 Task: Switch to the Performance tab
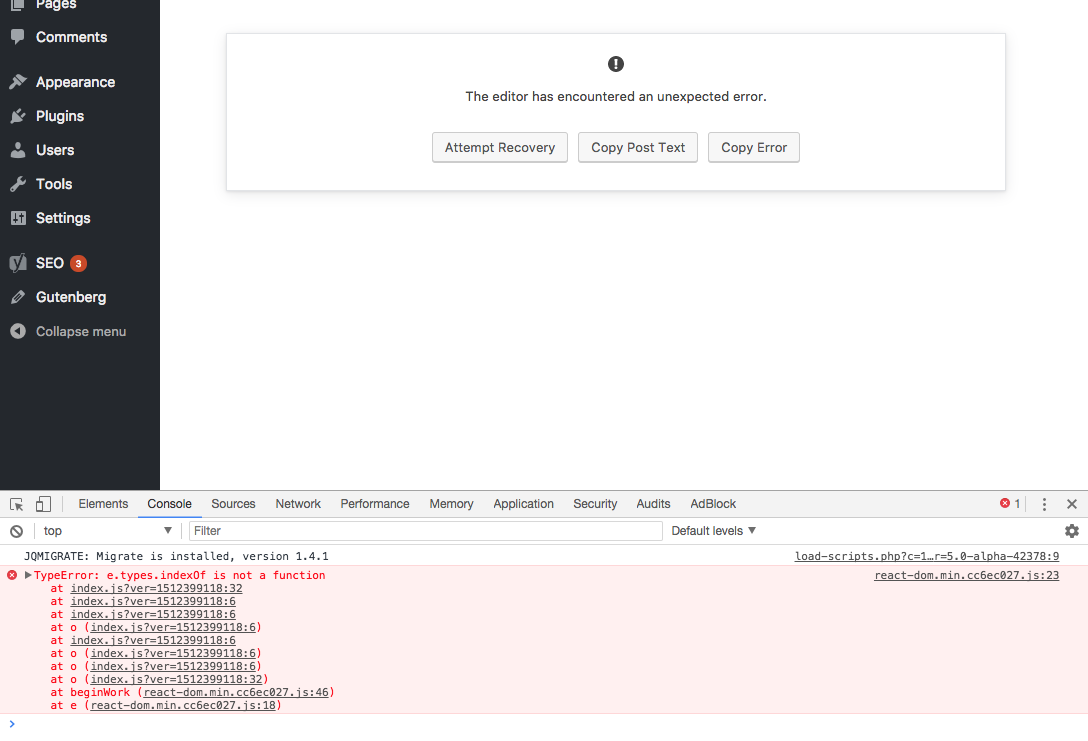pyautogui.click(x=375, y=504)
